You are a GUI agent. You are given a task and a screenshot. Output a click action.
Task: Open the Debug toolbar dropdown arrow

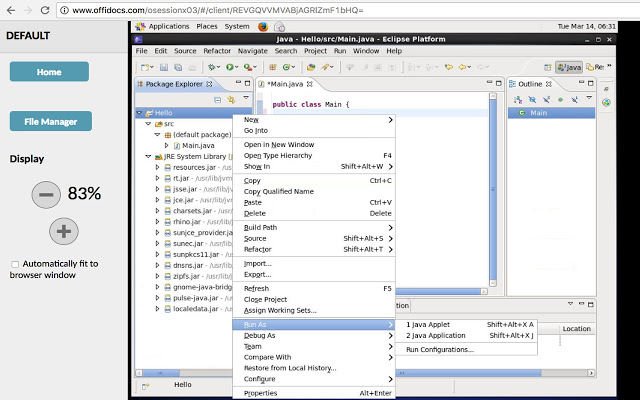[x=219, y=67]
